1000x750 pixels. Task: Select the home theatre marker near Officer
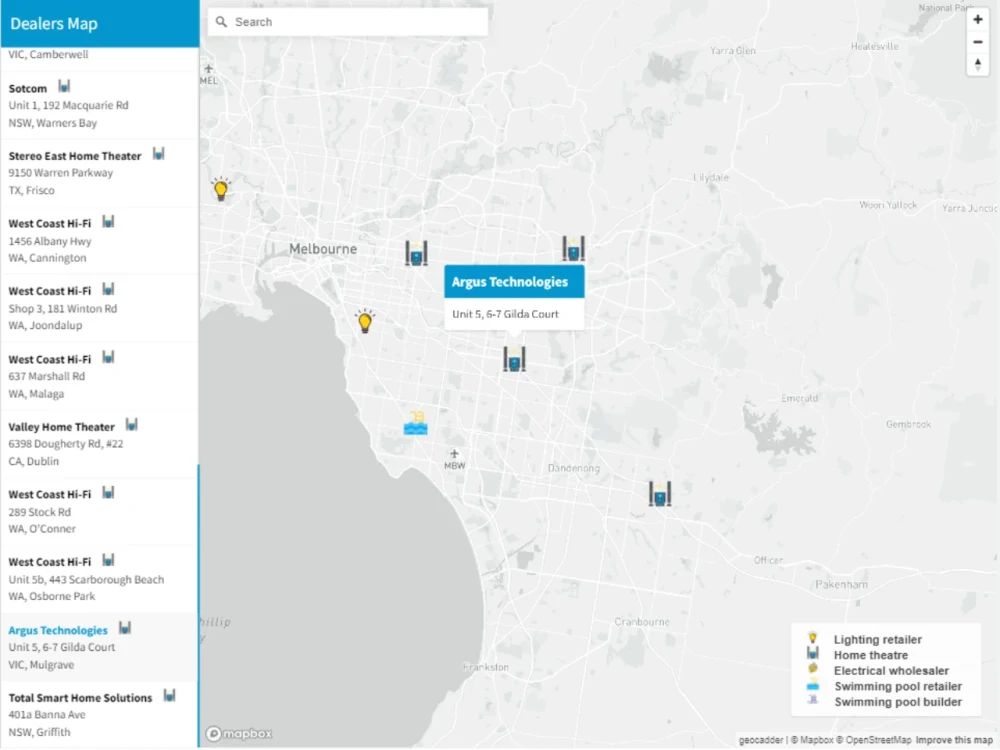(x=658, y=492)
